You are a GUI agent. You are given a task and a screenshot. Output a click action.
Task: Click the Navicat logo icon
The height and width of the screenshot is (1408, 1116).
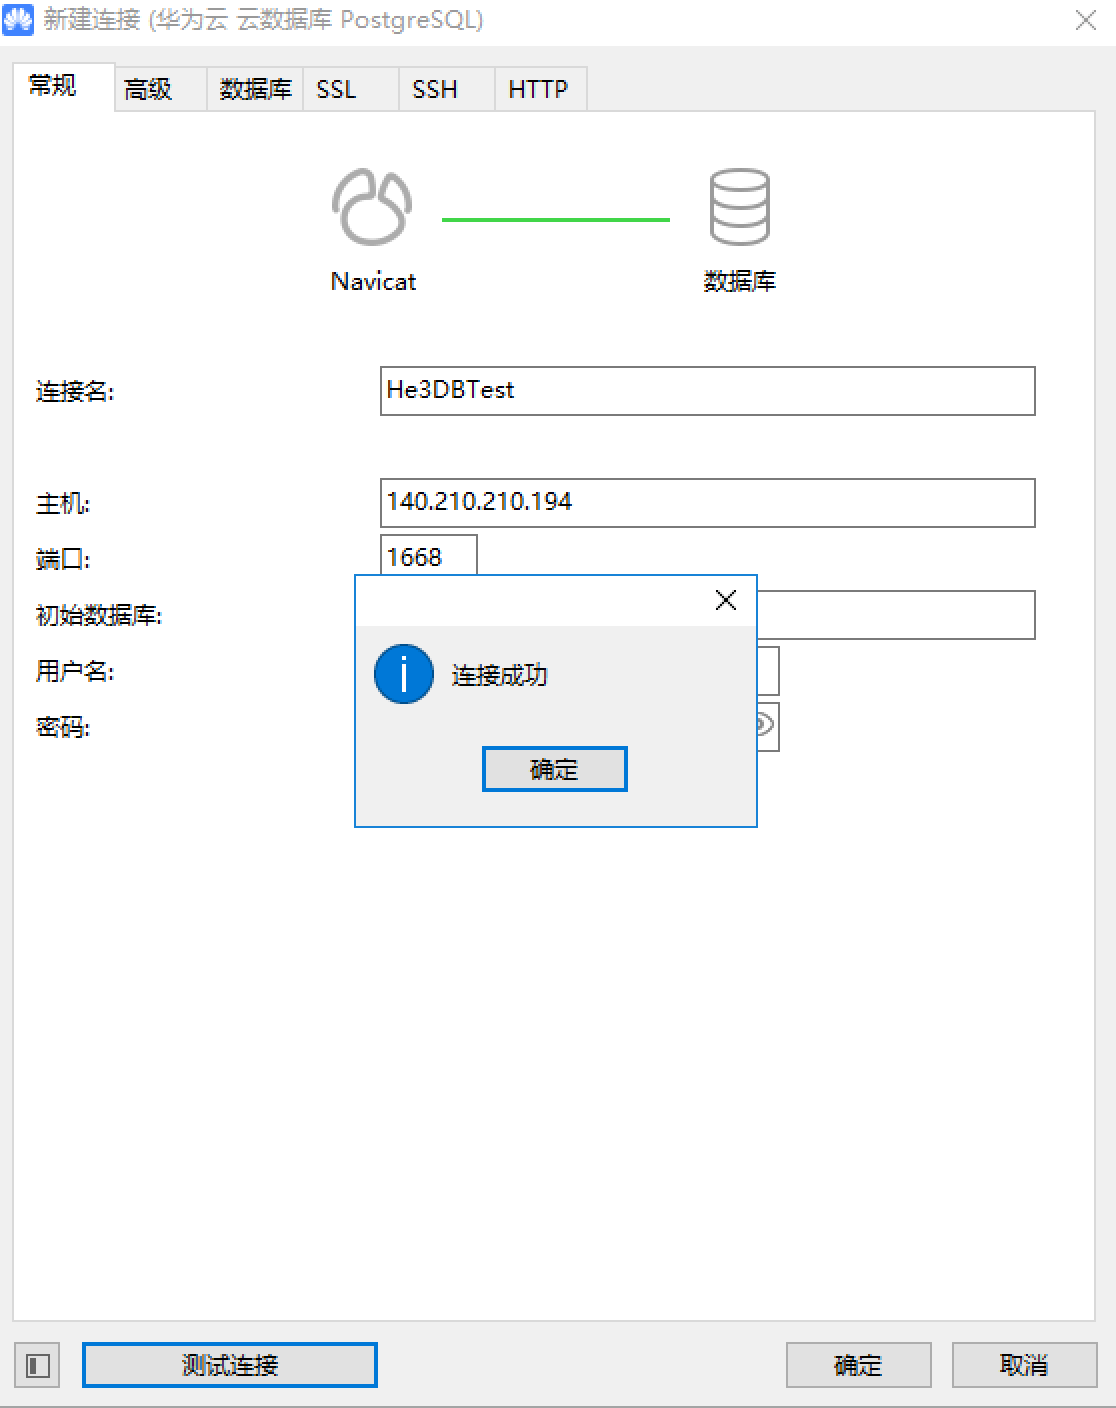371,207
